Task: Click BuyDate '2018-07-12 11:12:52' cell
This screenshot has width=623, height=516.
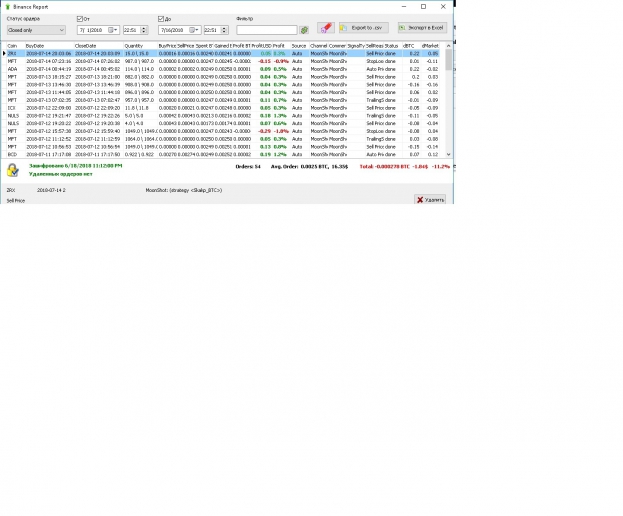Action: 49,139
